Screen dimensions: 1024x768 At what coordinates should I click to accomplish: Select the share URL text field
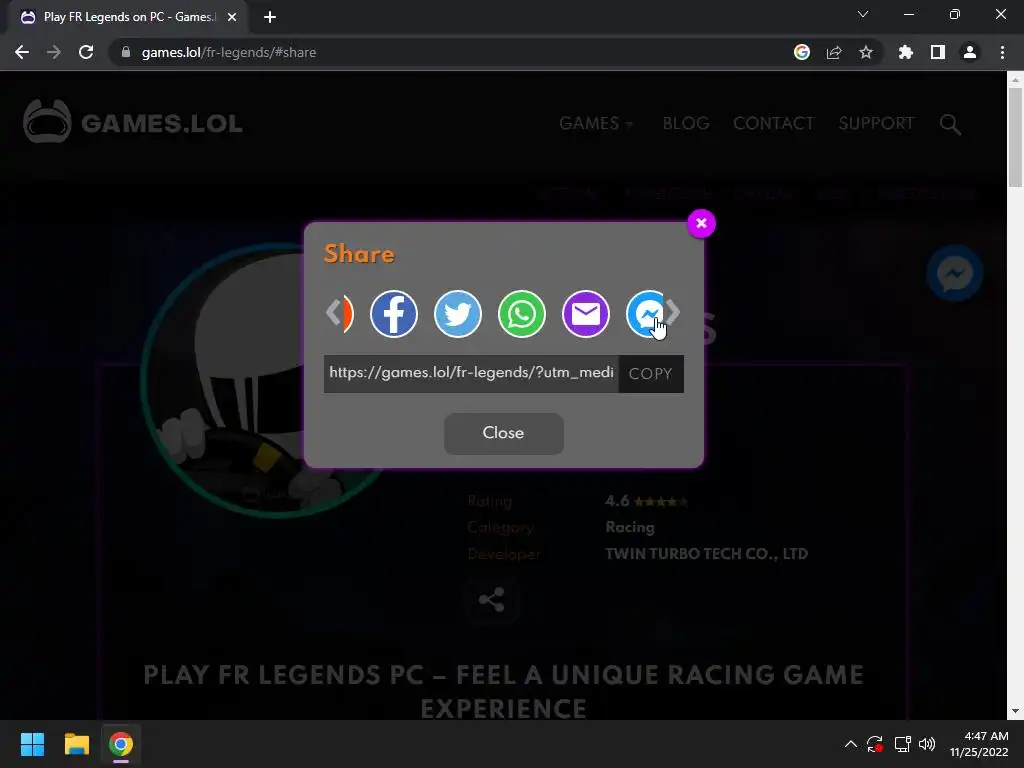tap(471, 374)
